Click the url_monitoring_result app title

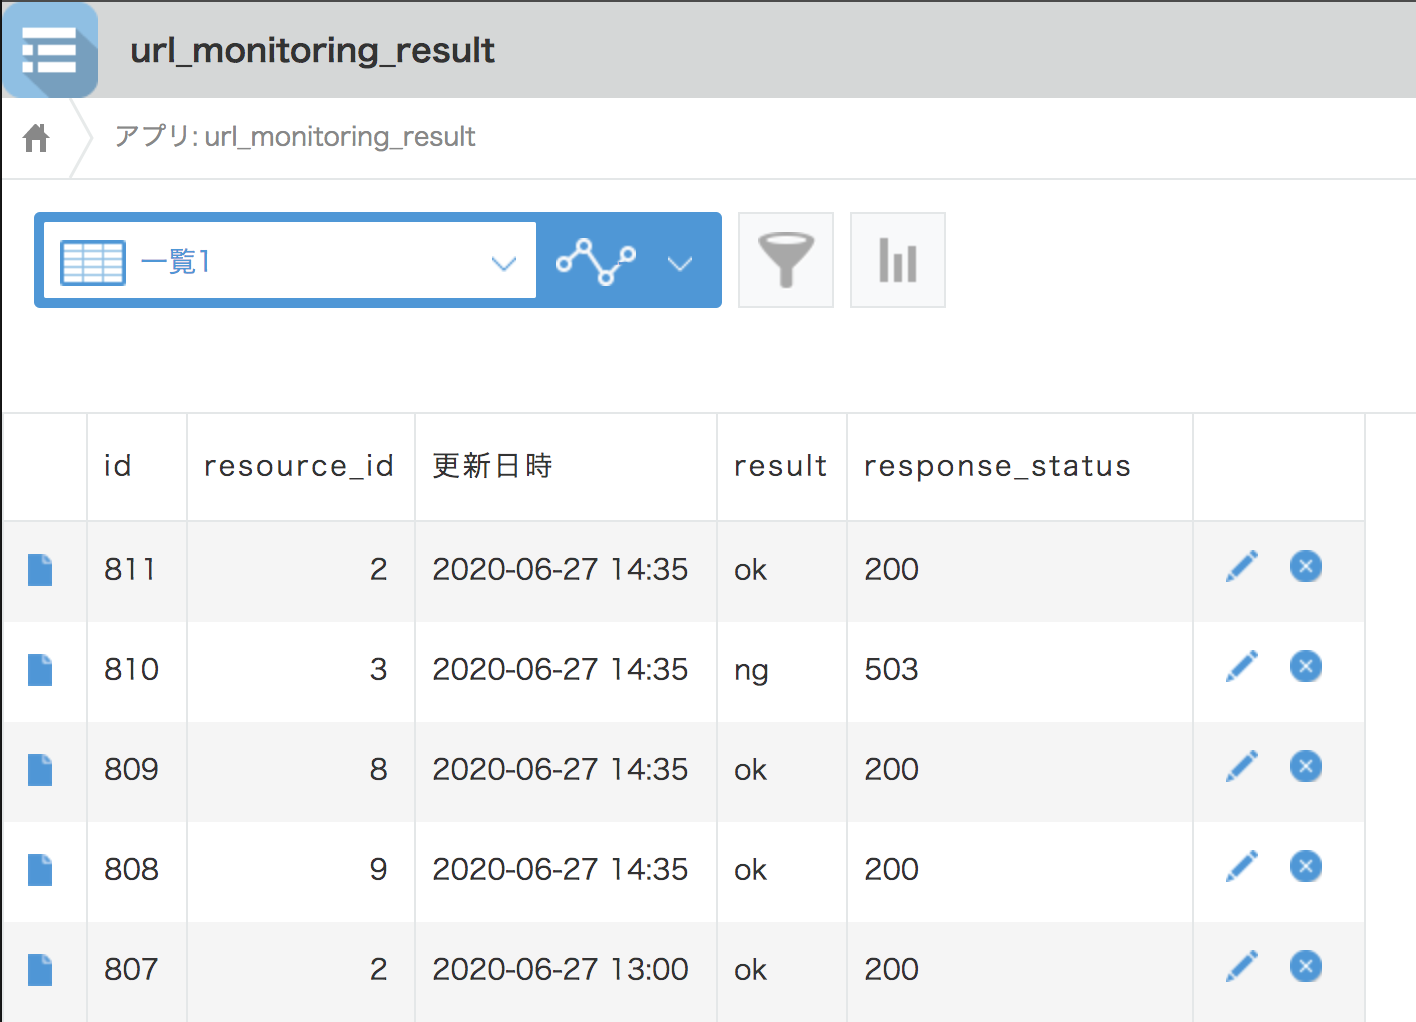[x=312, y=50]
